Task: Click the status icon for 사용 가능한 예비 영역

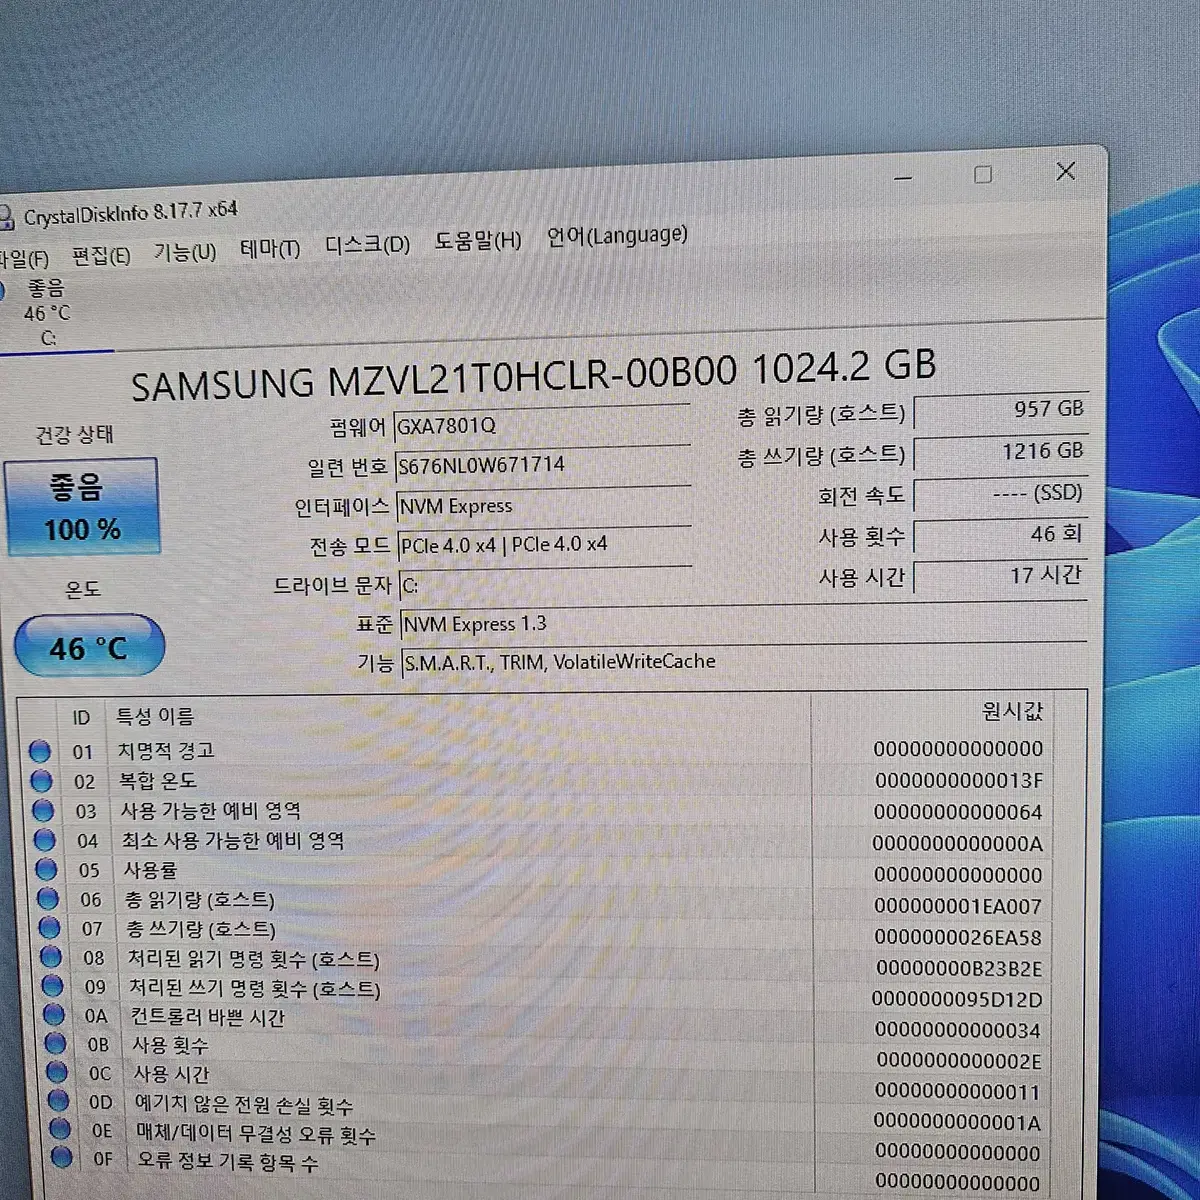Action: (x=44, y=811)
